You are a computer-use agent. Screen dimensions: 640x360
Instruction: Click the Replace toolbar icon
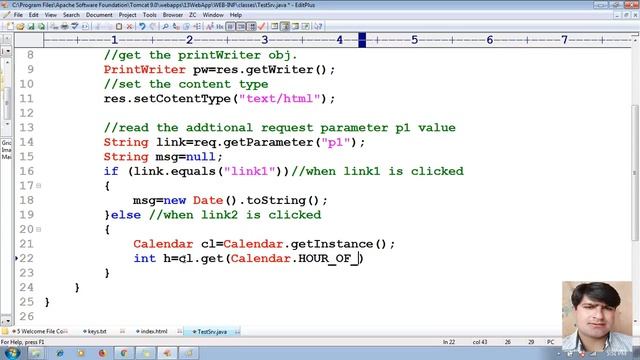click(x=176, y=27)
